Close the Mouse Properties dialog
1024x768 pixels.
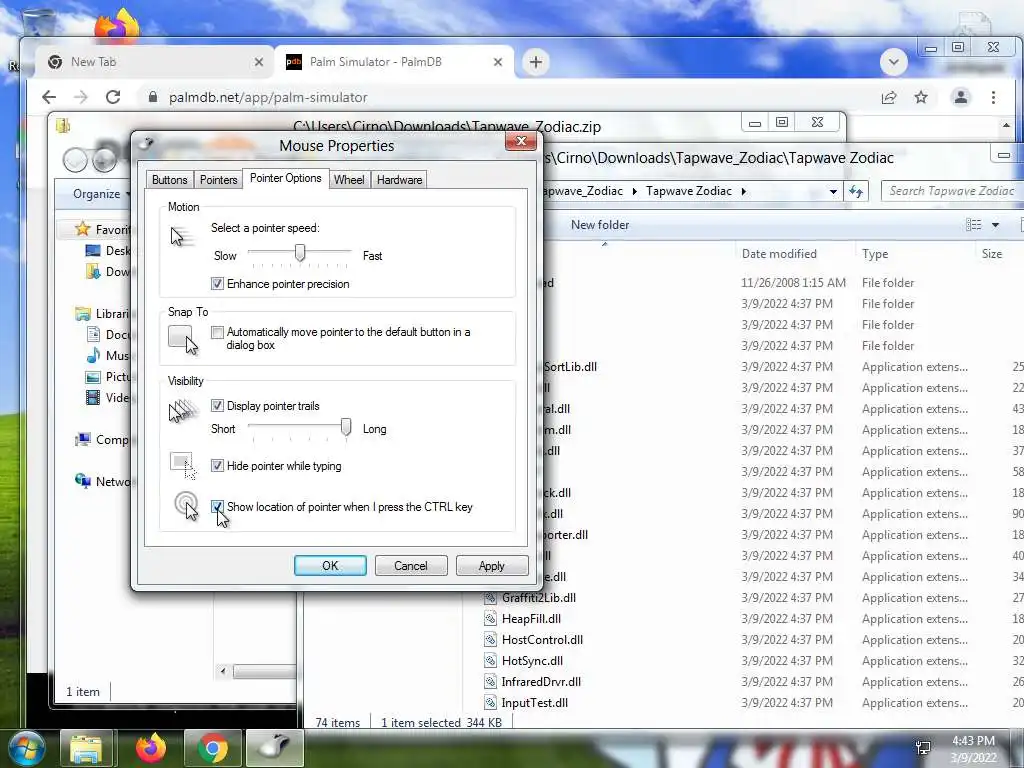pos(520,141)
